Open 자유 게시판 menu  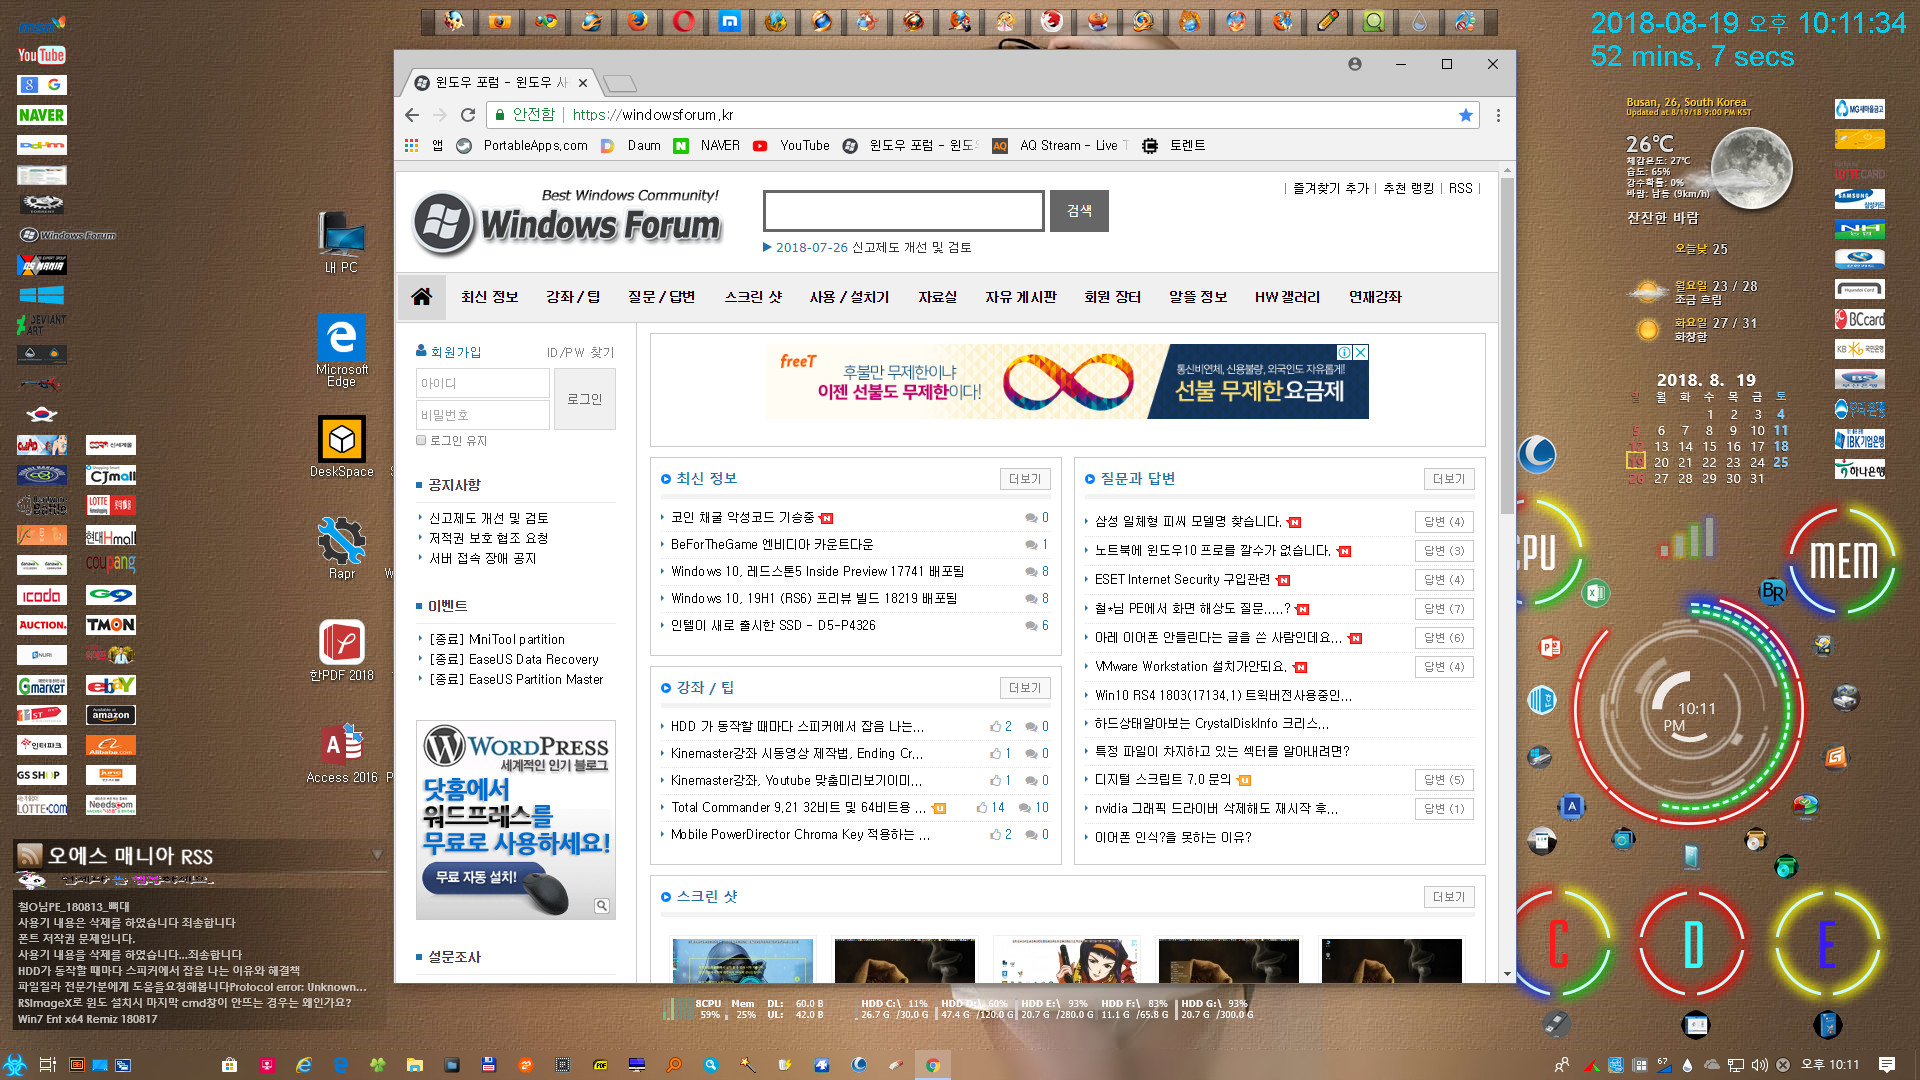(x=1021, y=297)
